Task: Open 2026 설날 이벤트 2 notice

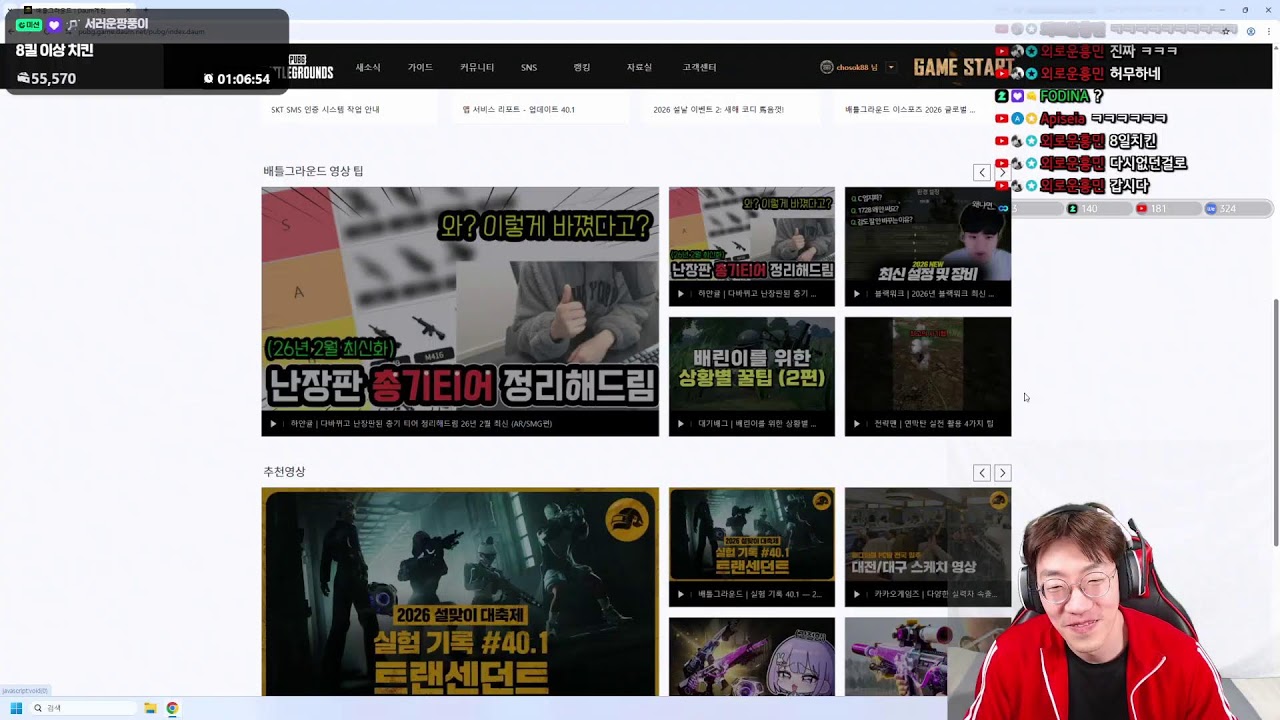Action: point(718,109)
